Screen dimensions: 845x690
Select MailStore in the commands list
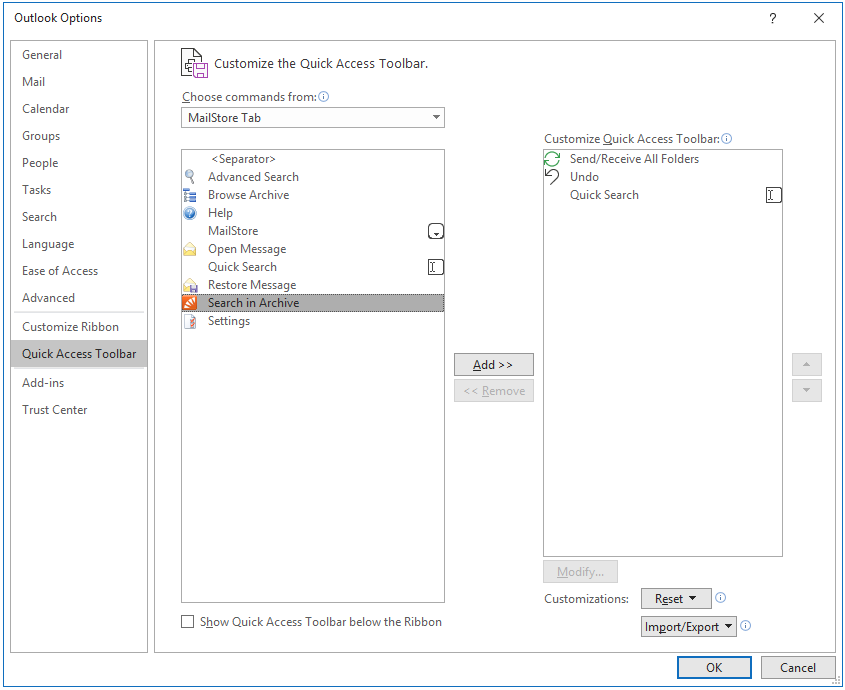coord(313,231)
